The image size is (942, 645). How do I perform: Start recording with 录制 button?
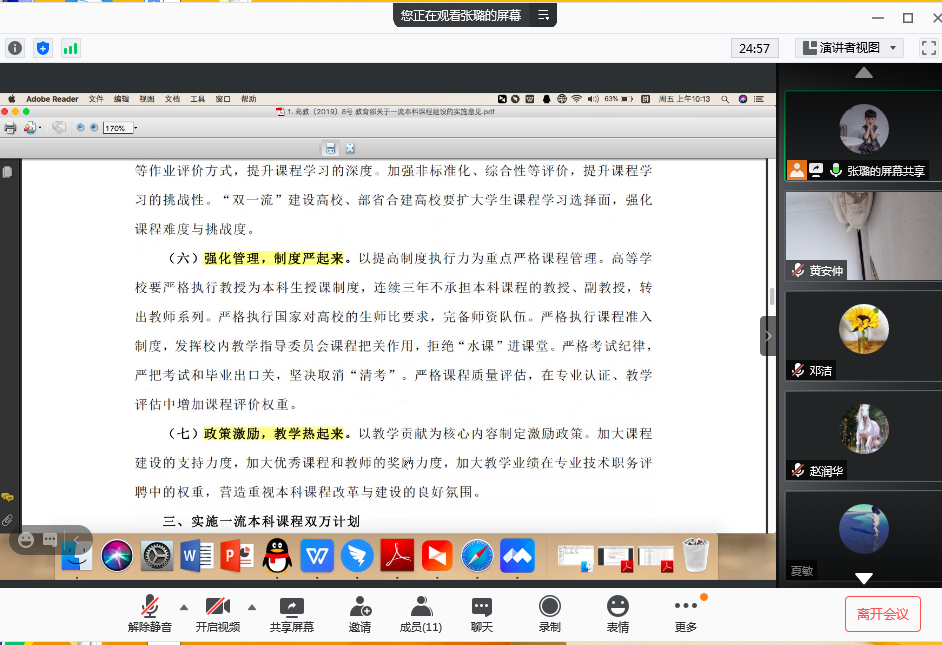point(549,613)
